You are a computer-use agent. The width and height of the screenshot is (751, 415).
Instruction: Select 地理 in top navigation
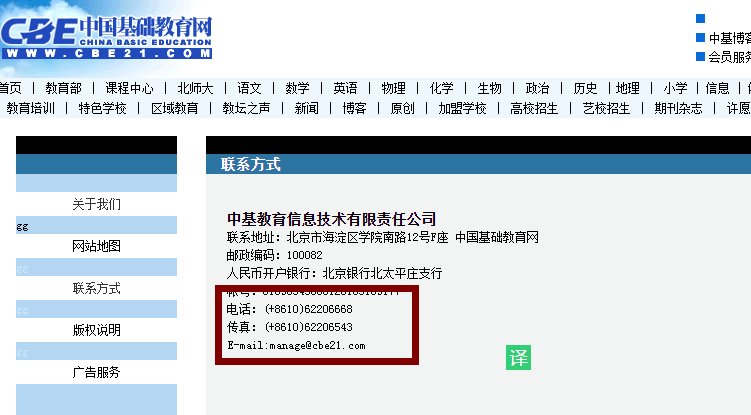coord(628,88)
